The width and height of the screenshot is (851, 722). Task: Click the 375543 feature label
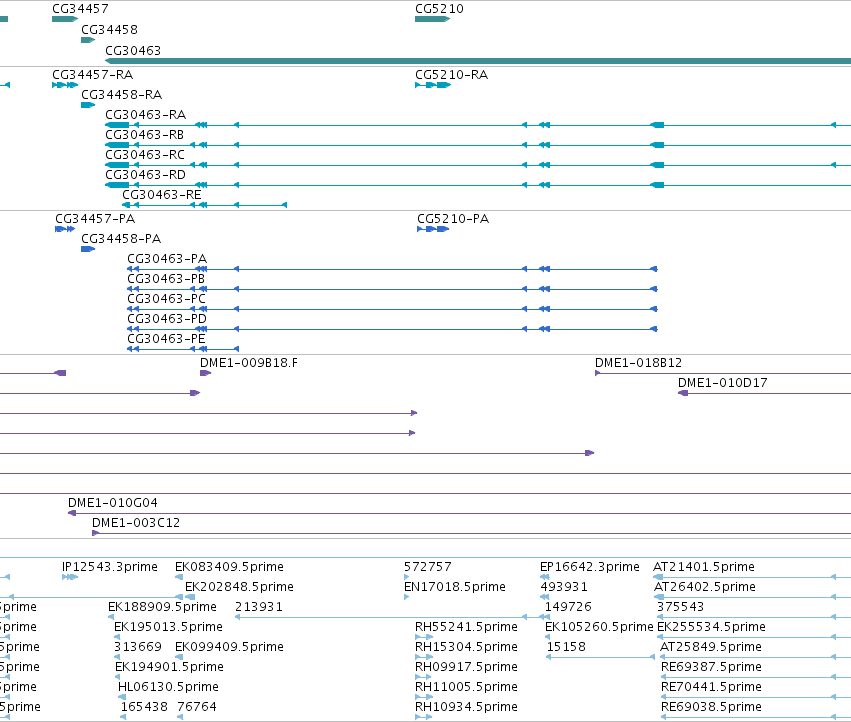point(681,607)
